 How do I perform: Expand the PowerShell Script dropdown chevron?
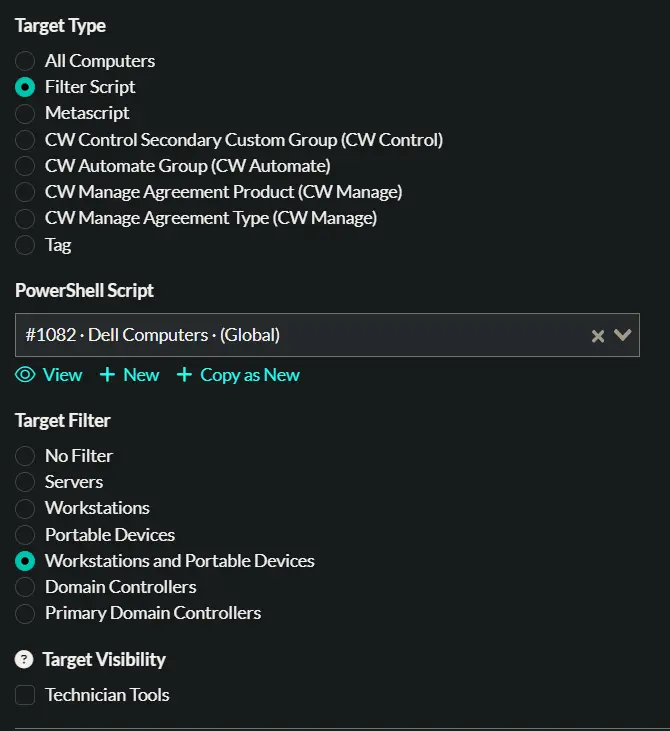(x=622, y=335)
